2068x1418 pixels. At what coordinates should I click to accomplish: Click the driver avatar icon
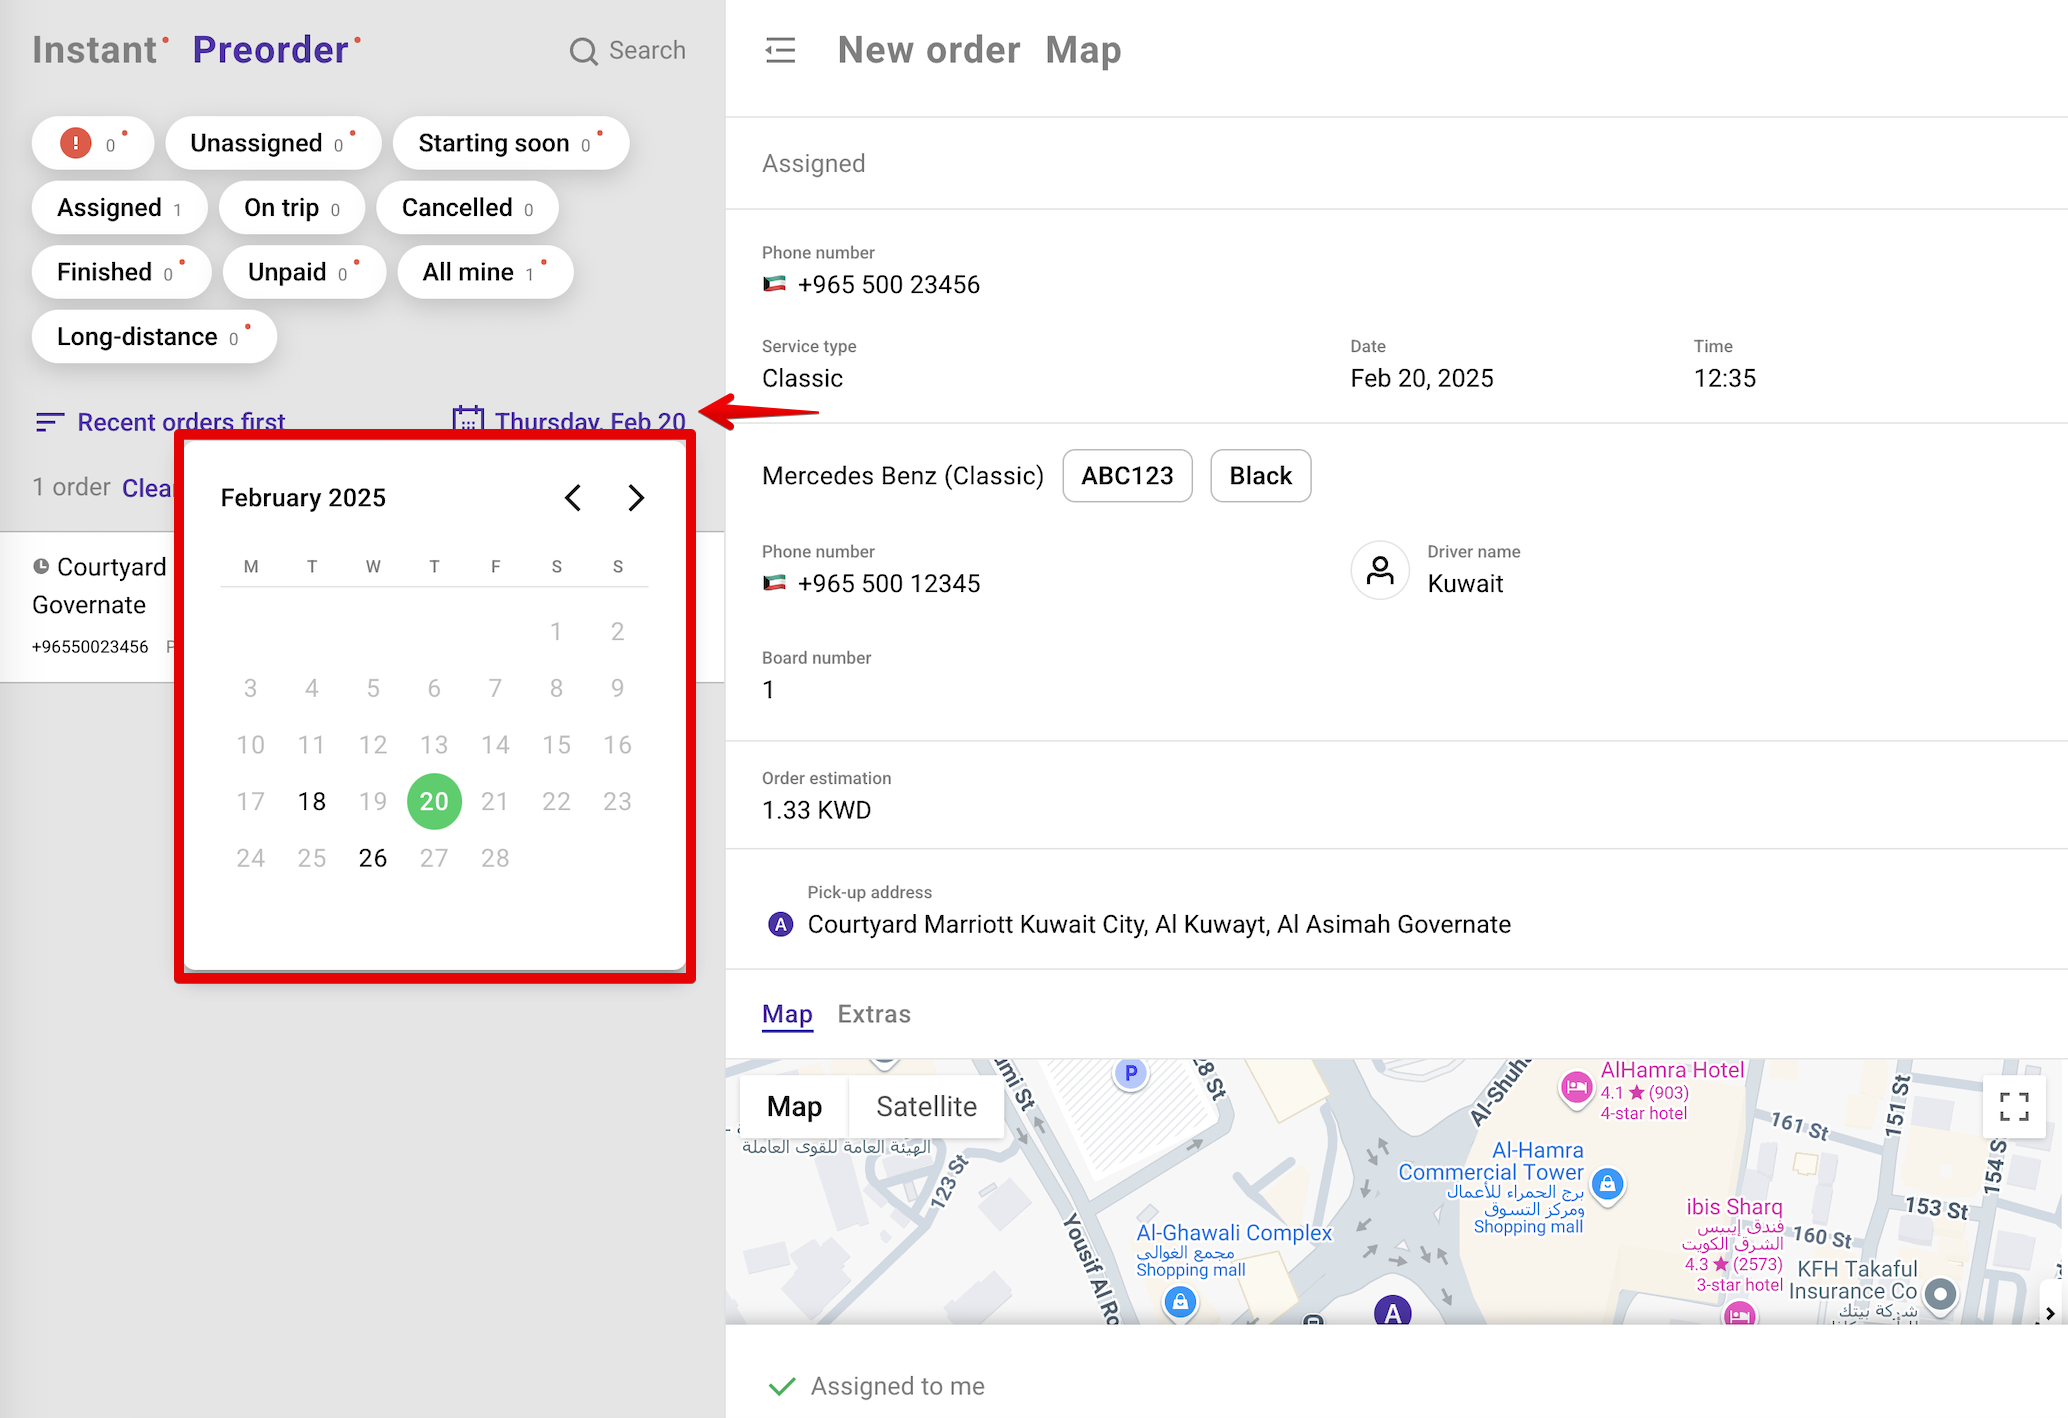click(x=1380, y=570)
